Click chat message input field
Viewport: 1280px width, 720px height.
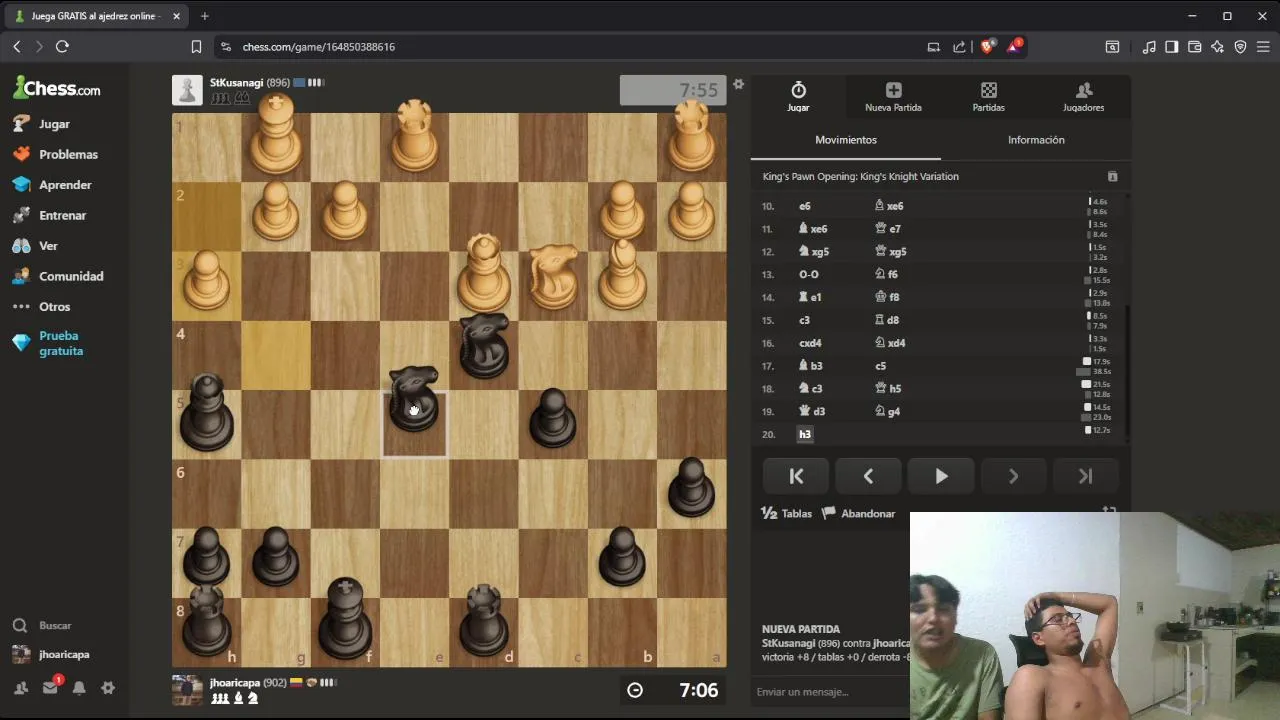point(830,692)
